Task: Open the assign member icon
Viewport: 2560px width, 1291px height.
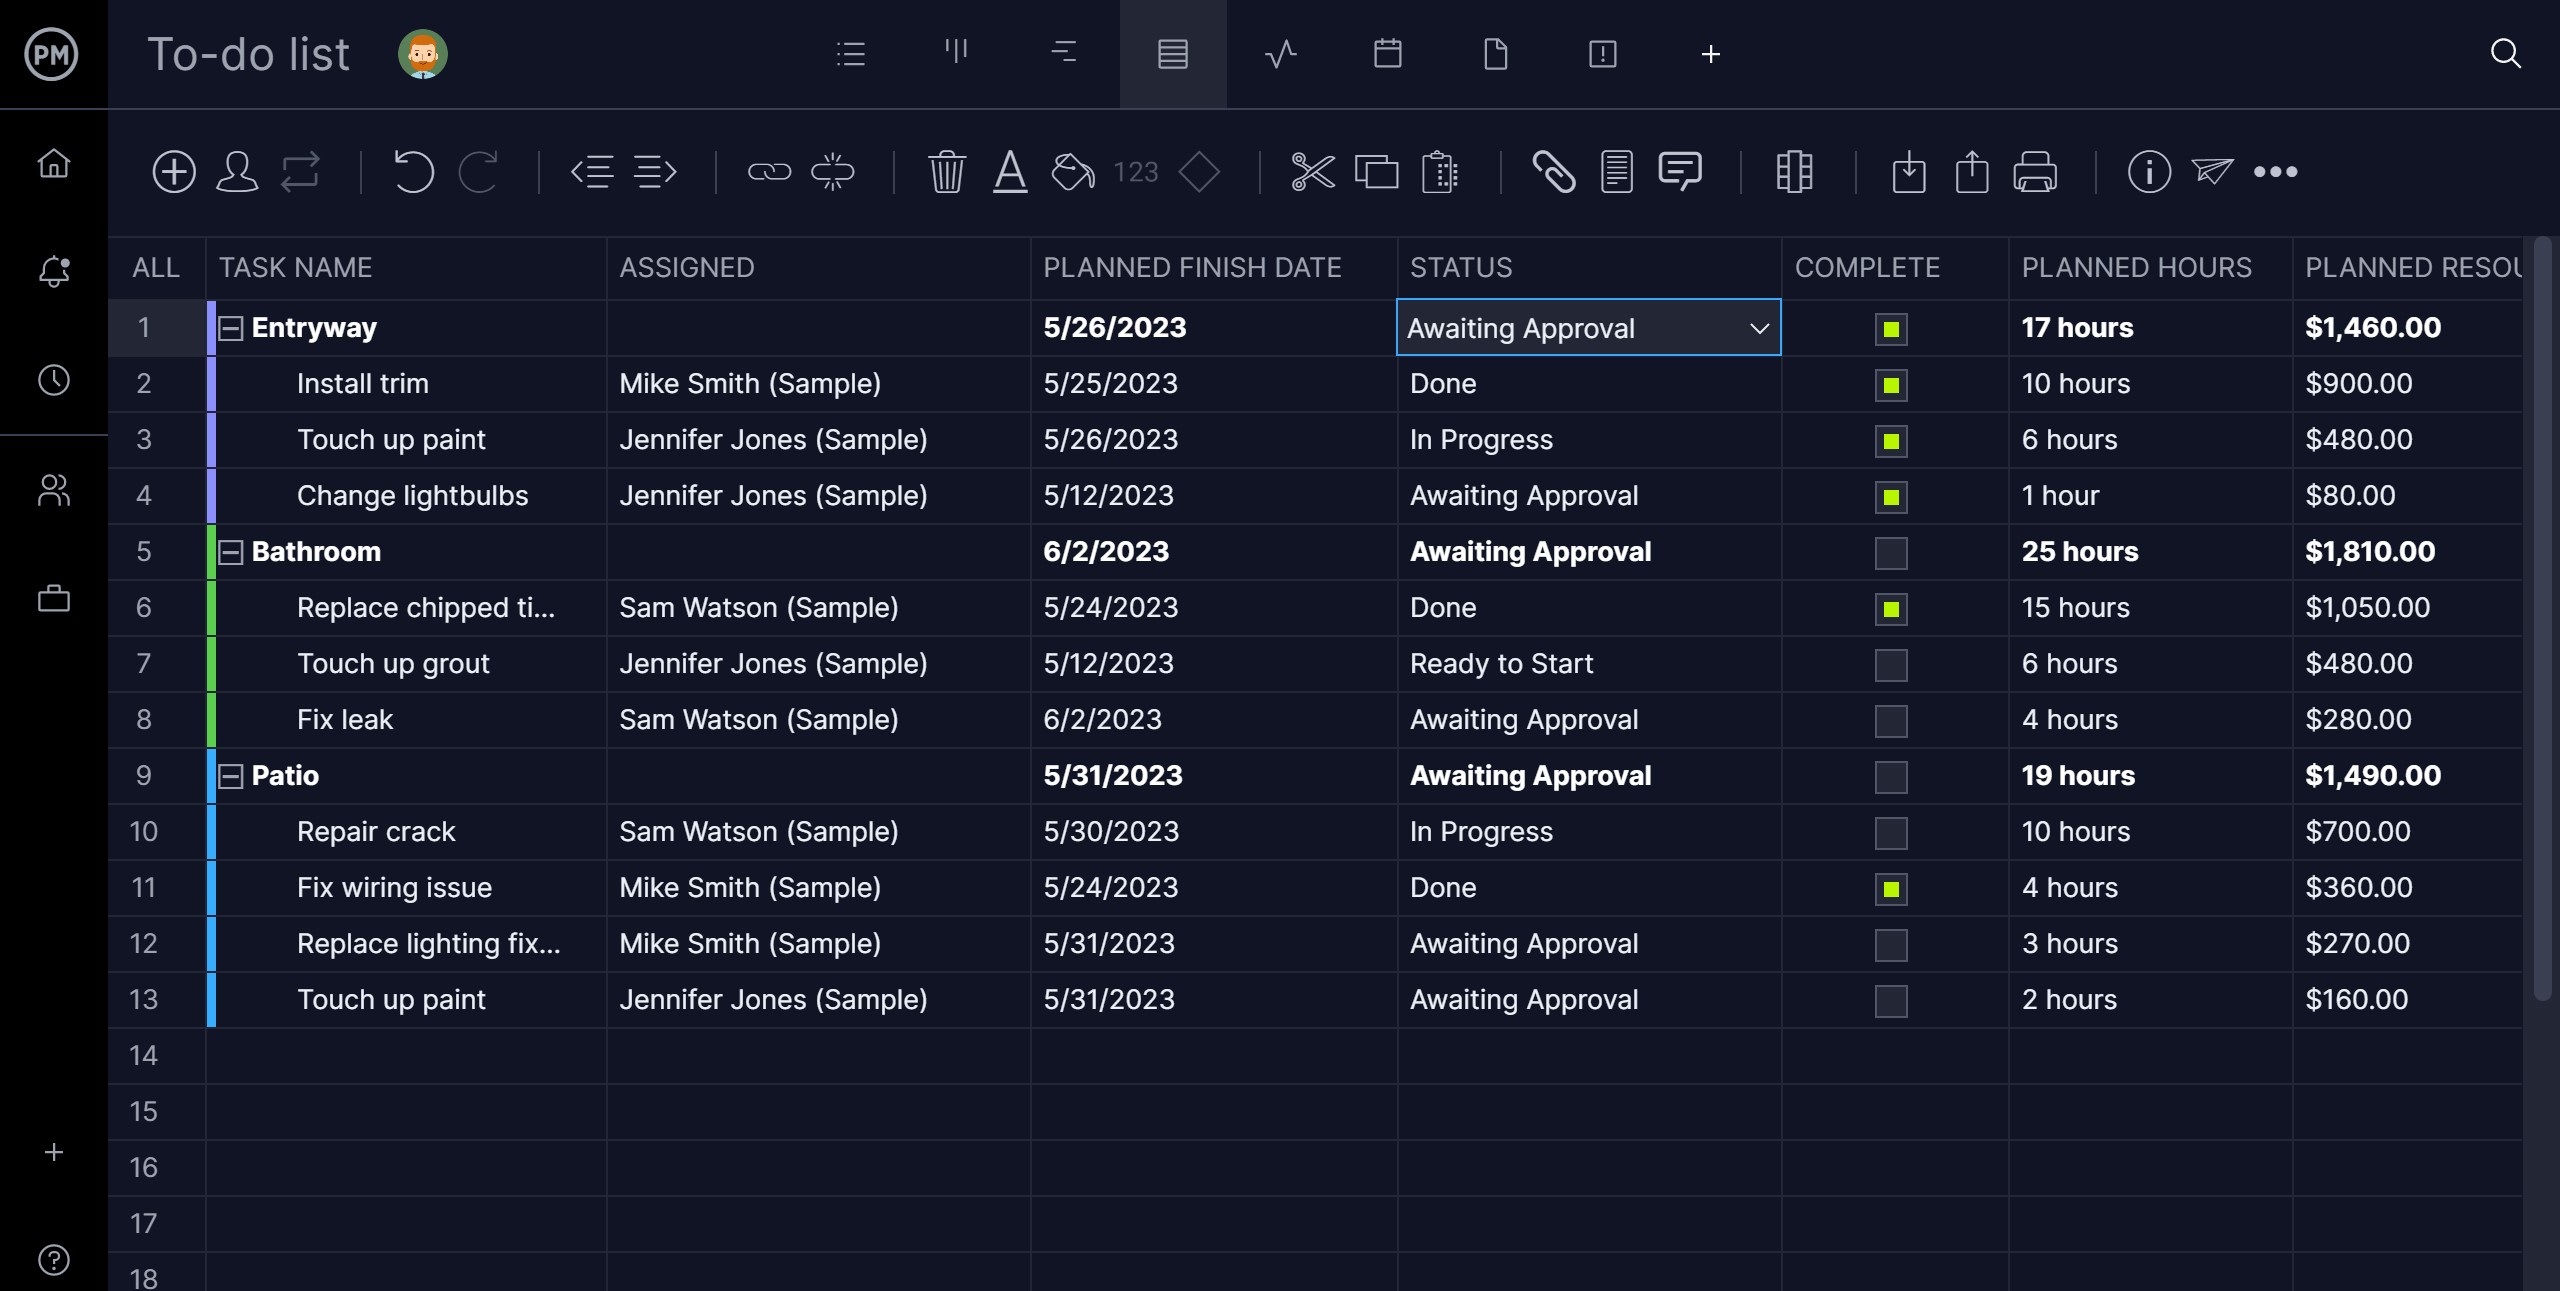Action: click(x=235, y=170)
